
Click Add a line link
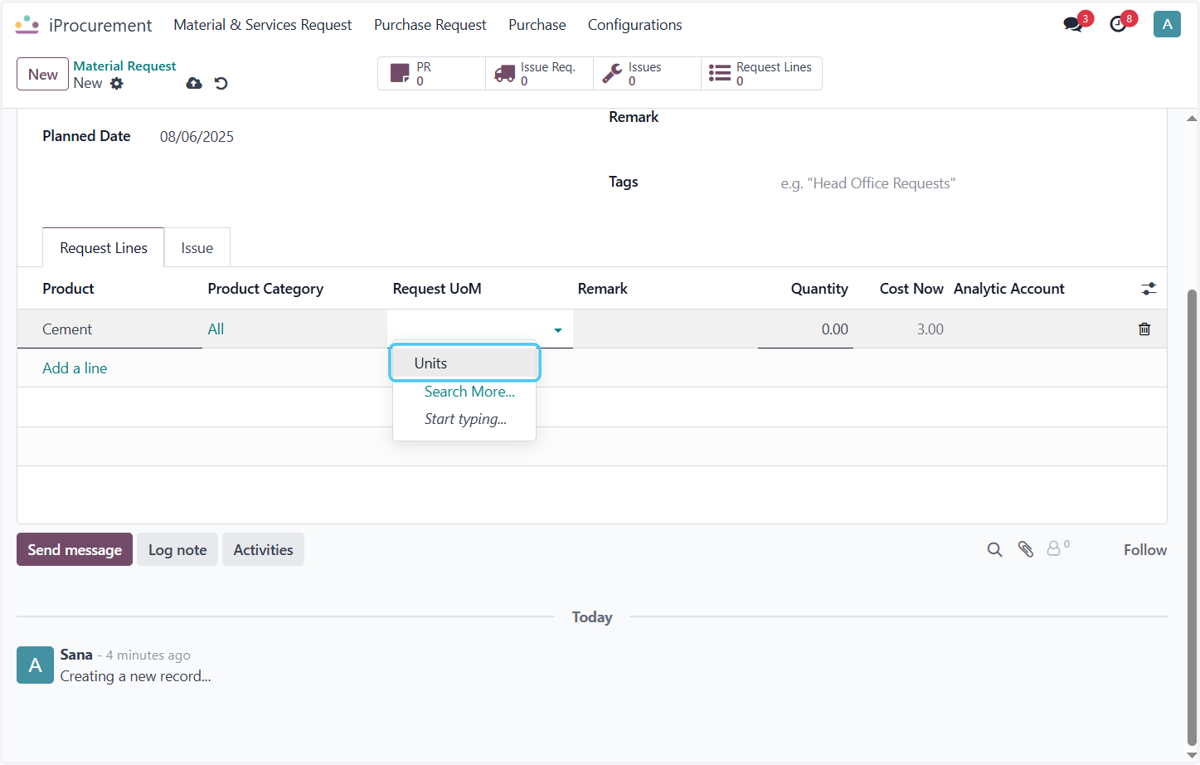pyautogui.click(x=75, y=368)
